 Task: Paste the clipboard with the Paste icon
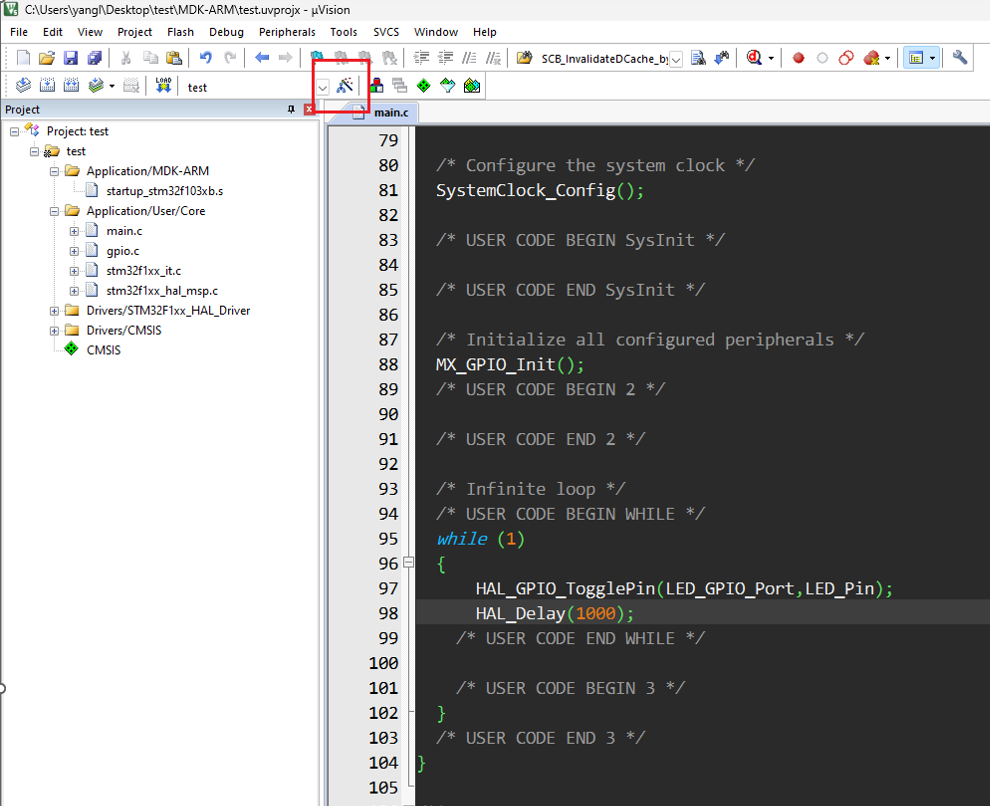pos(174,58)
